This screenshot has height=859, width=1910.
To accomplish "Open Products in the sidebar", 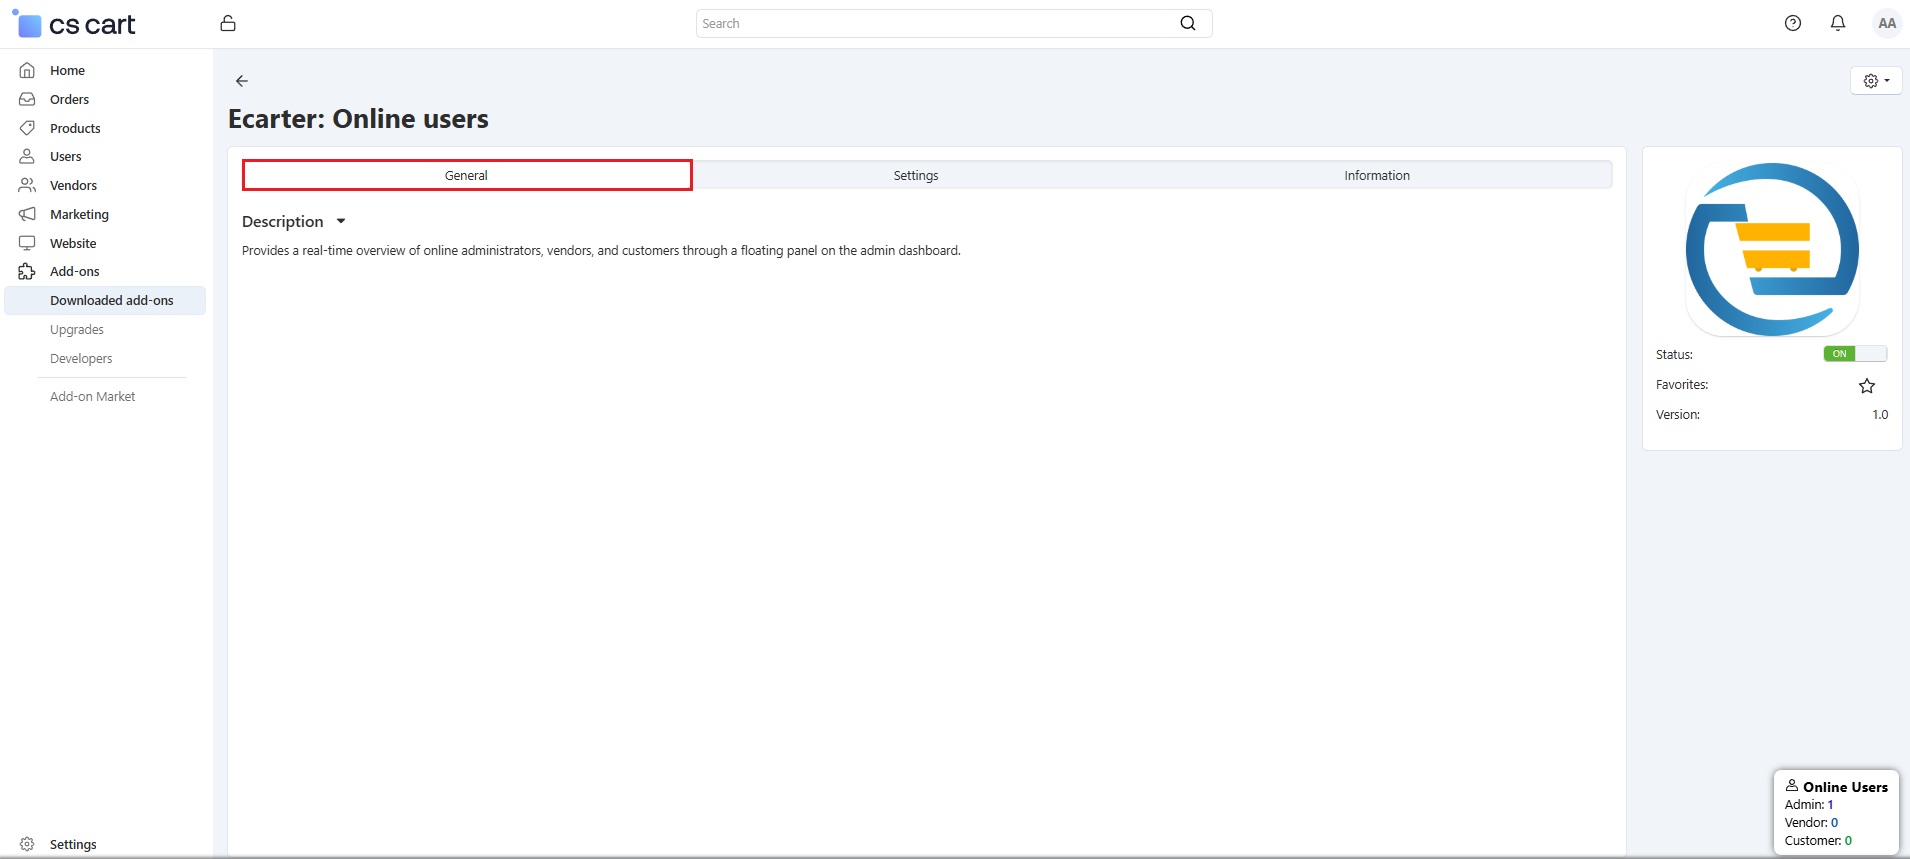I will click(75, 128).
